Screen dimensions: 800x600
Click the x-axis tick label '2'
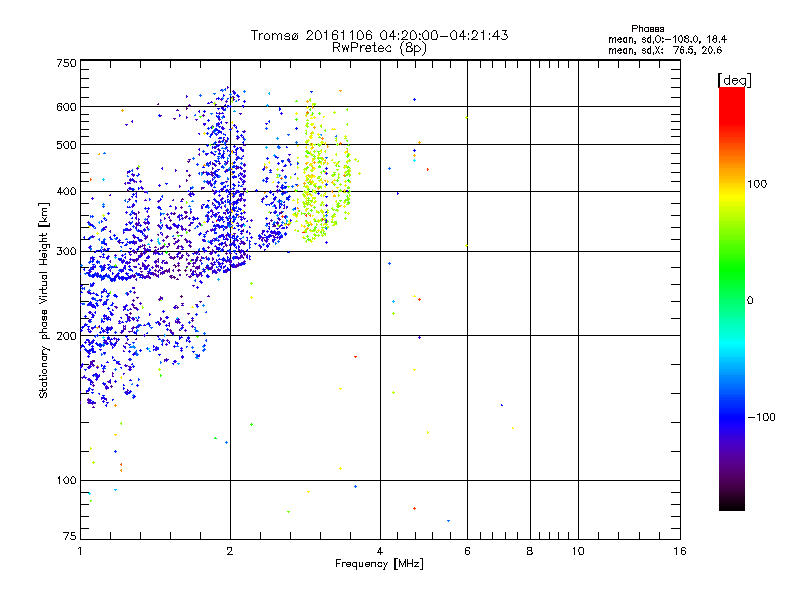click(x=230, y=551)
